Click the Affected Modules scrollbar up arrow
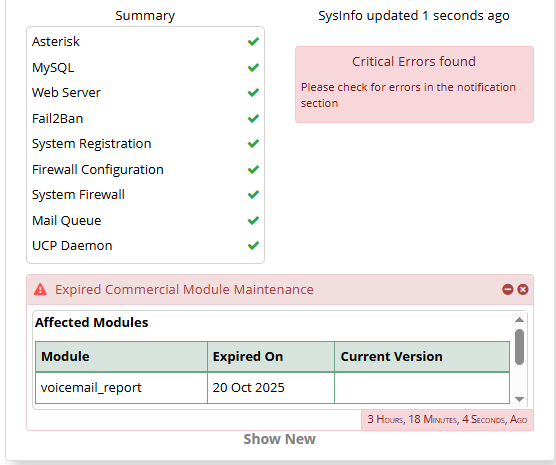This screenshot has height=465, width=556. [519, 320]
